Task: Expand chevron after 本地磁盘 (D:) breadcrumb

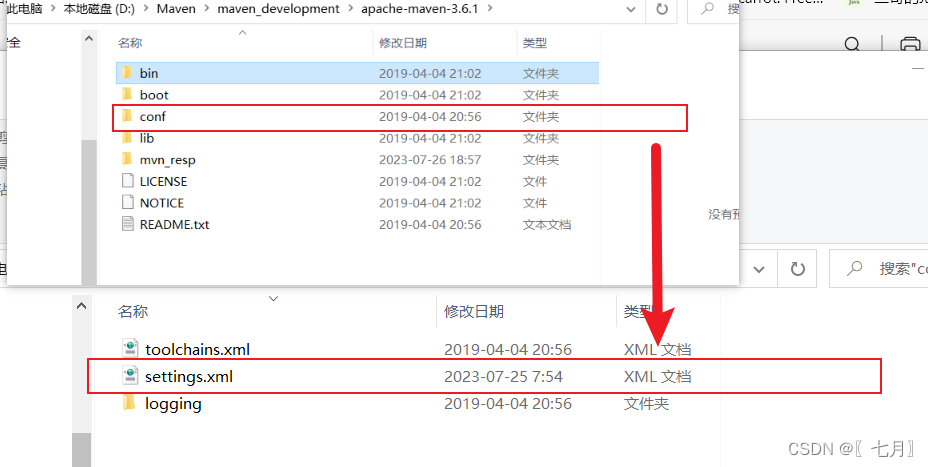Action: (x=146, y=9)
